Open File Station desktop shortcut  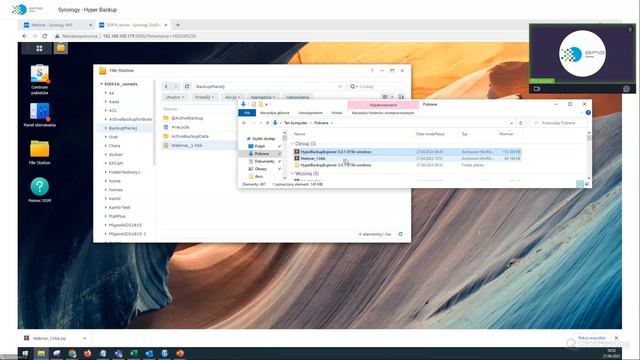click(40, 152)
